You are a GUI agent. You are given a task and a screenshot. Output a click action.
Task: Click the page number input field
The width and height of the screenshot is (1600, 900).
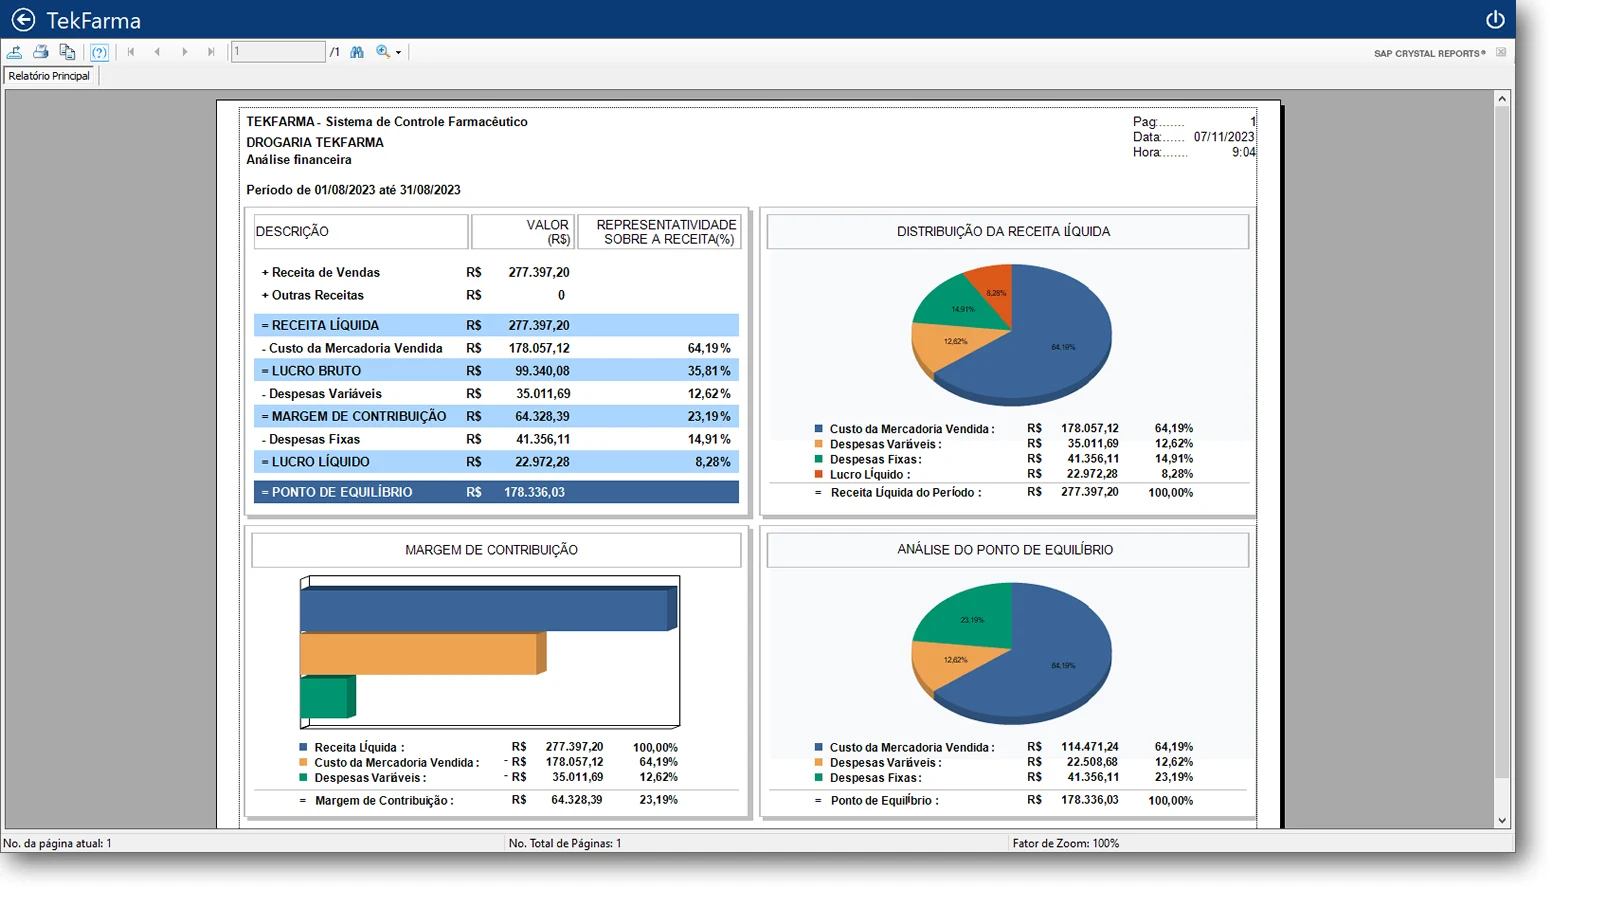tap(278, 52)
